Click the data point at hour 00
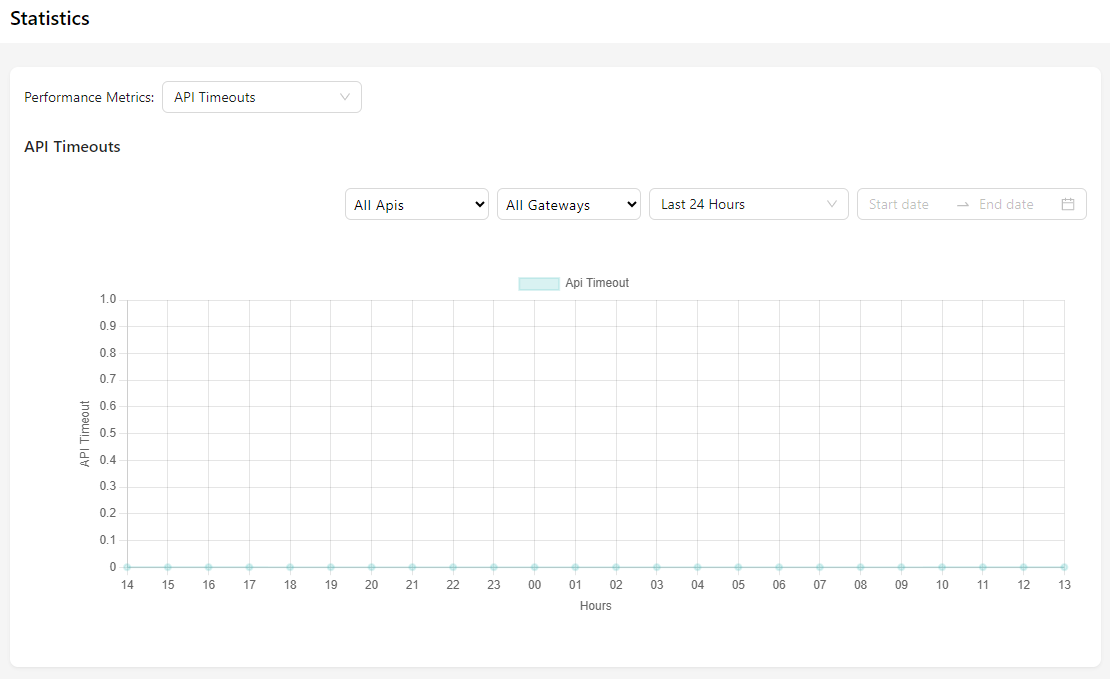Screen dimensions: 1110x684 point(534,567)
